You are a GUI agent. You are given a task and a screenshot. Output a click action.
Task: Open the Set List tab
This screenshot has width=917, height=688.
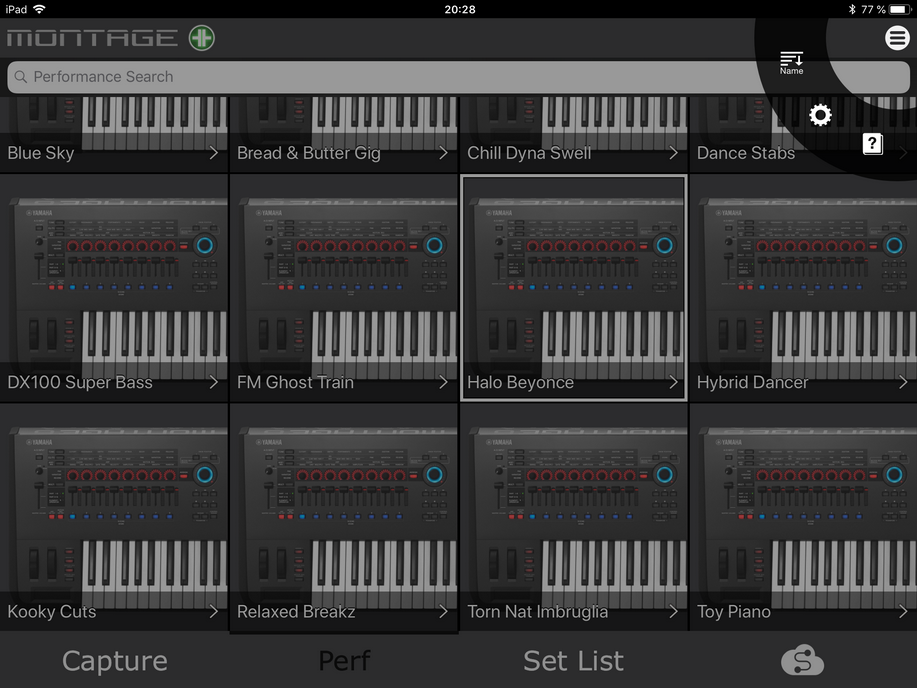[x=573, y=660]
